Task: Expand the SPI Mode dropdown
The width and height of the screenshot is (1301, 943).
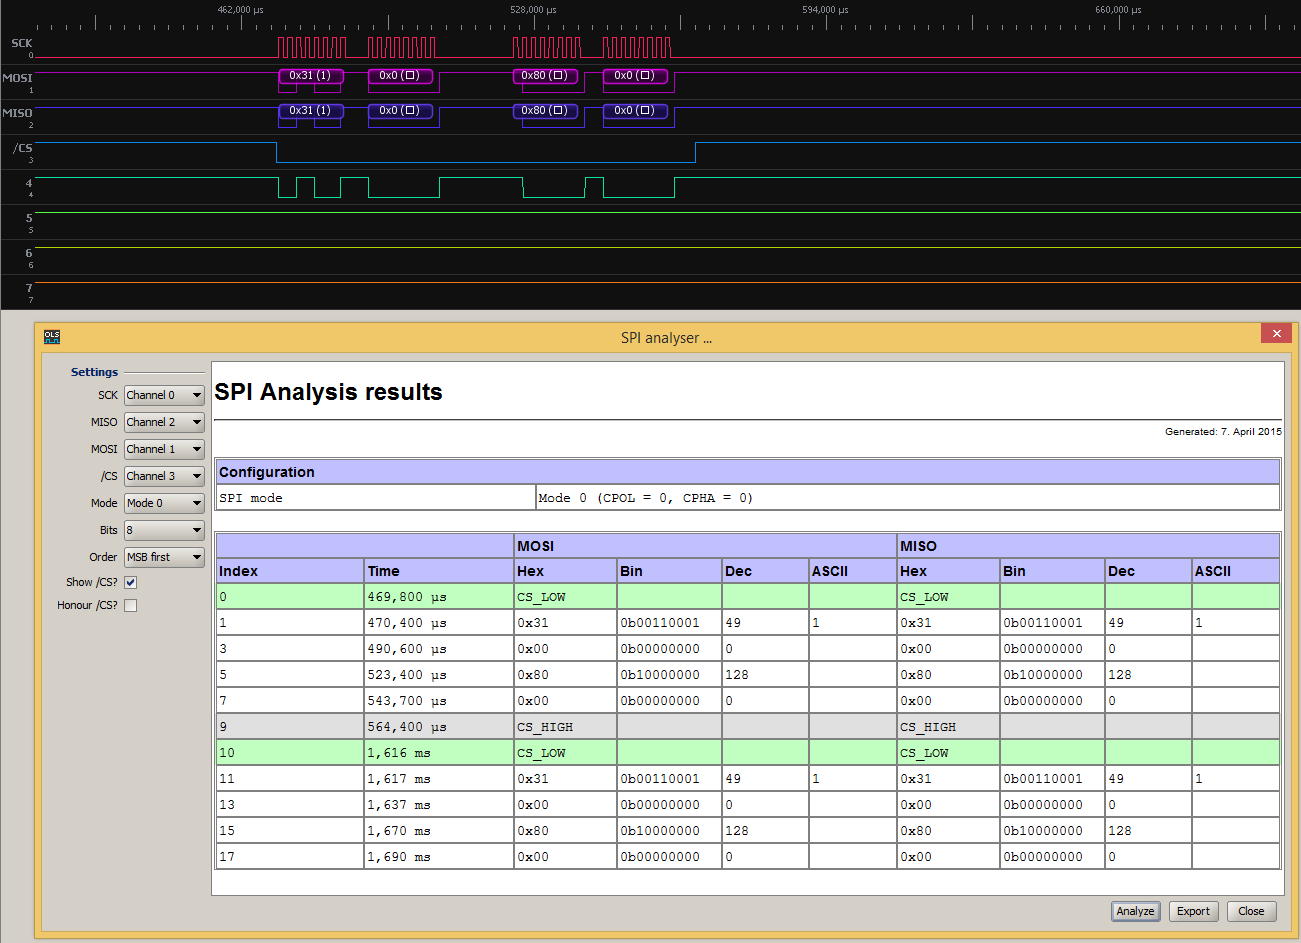Action: pos(164,503)
